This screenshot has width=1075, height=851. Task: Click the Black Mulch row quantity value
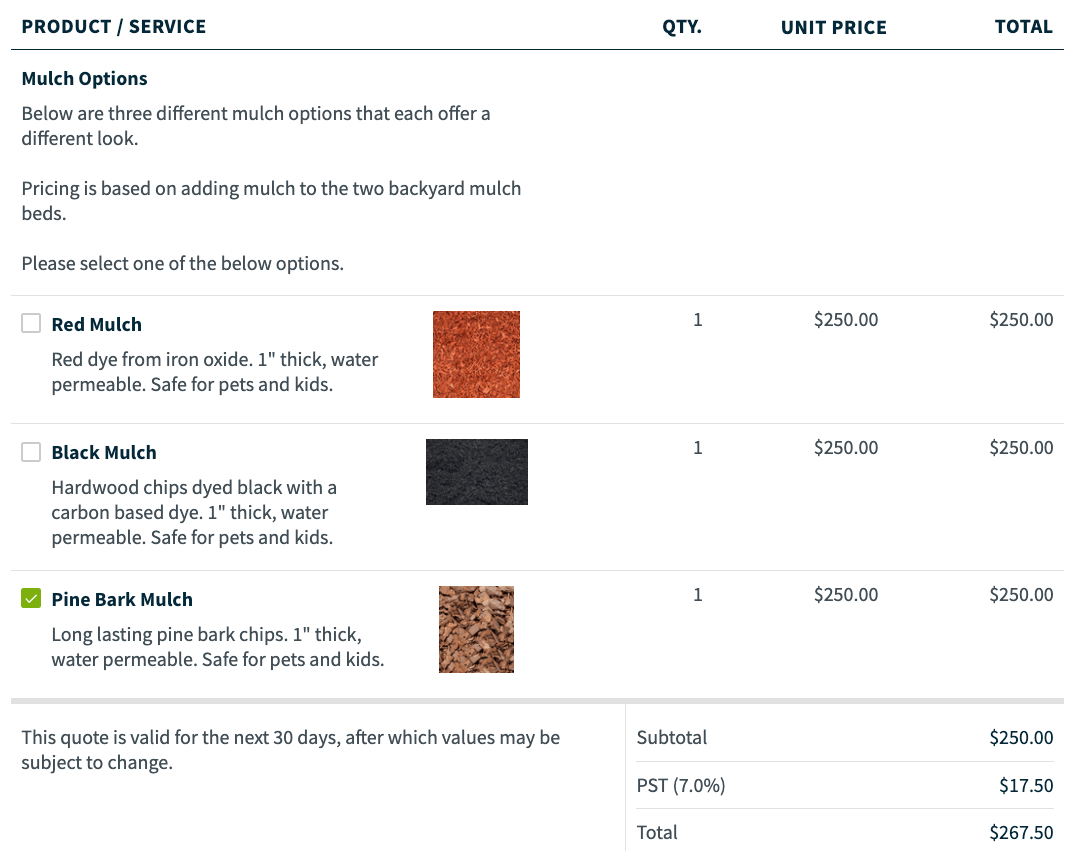click(x=698, y=447)
